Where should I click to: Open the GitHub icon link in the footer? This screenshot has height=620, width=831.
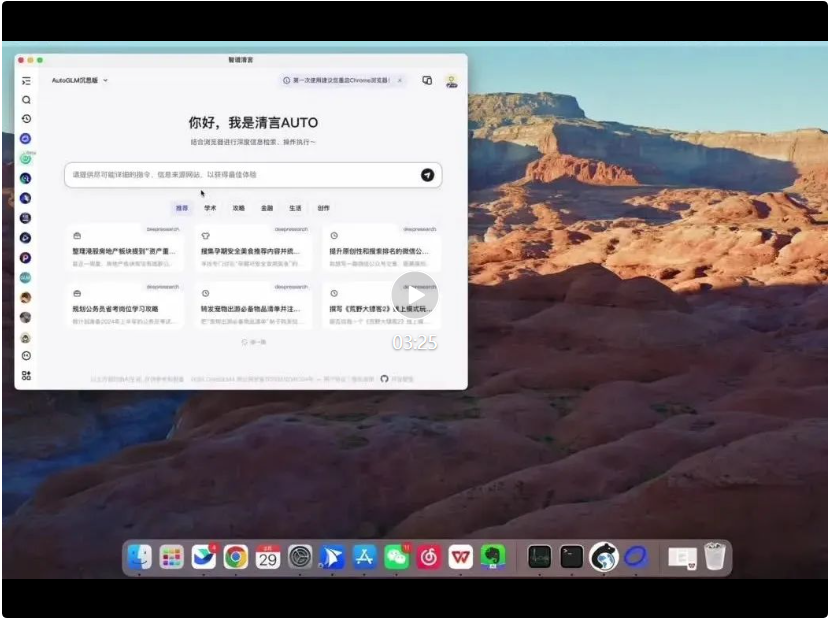point(384,379)
